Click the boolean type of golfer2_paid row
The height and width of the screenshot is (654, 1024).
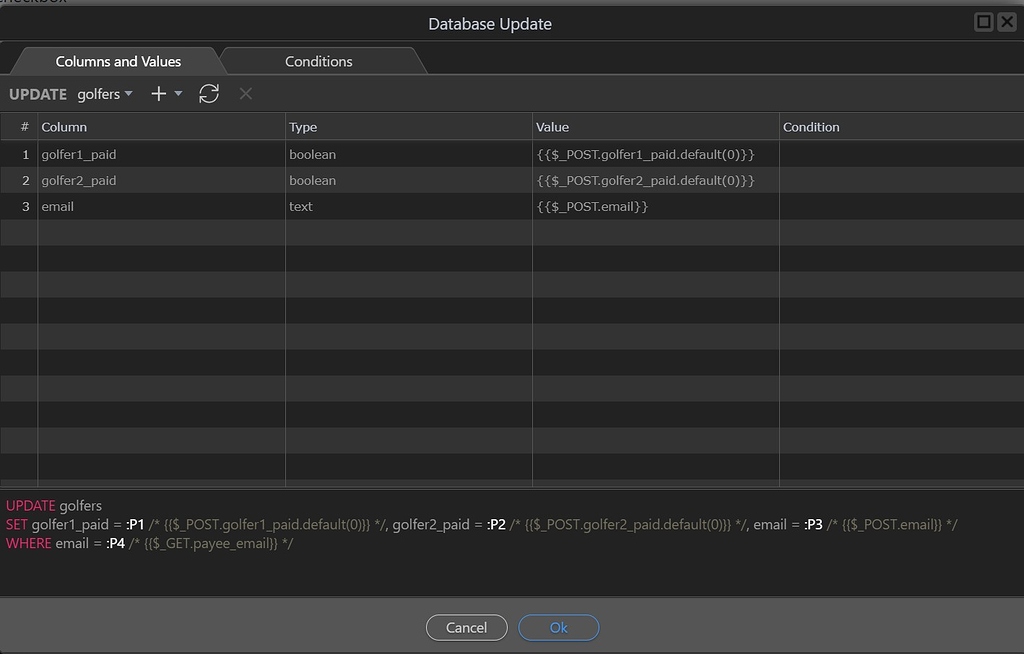pyautogui.click(x=409, y=180)
